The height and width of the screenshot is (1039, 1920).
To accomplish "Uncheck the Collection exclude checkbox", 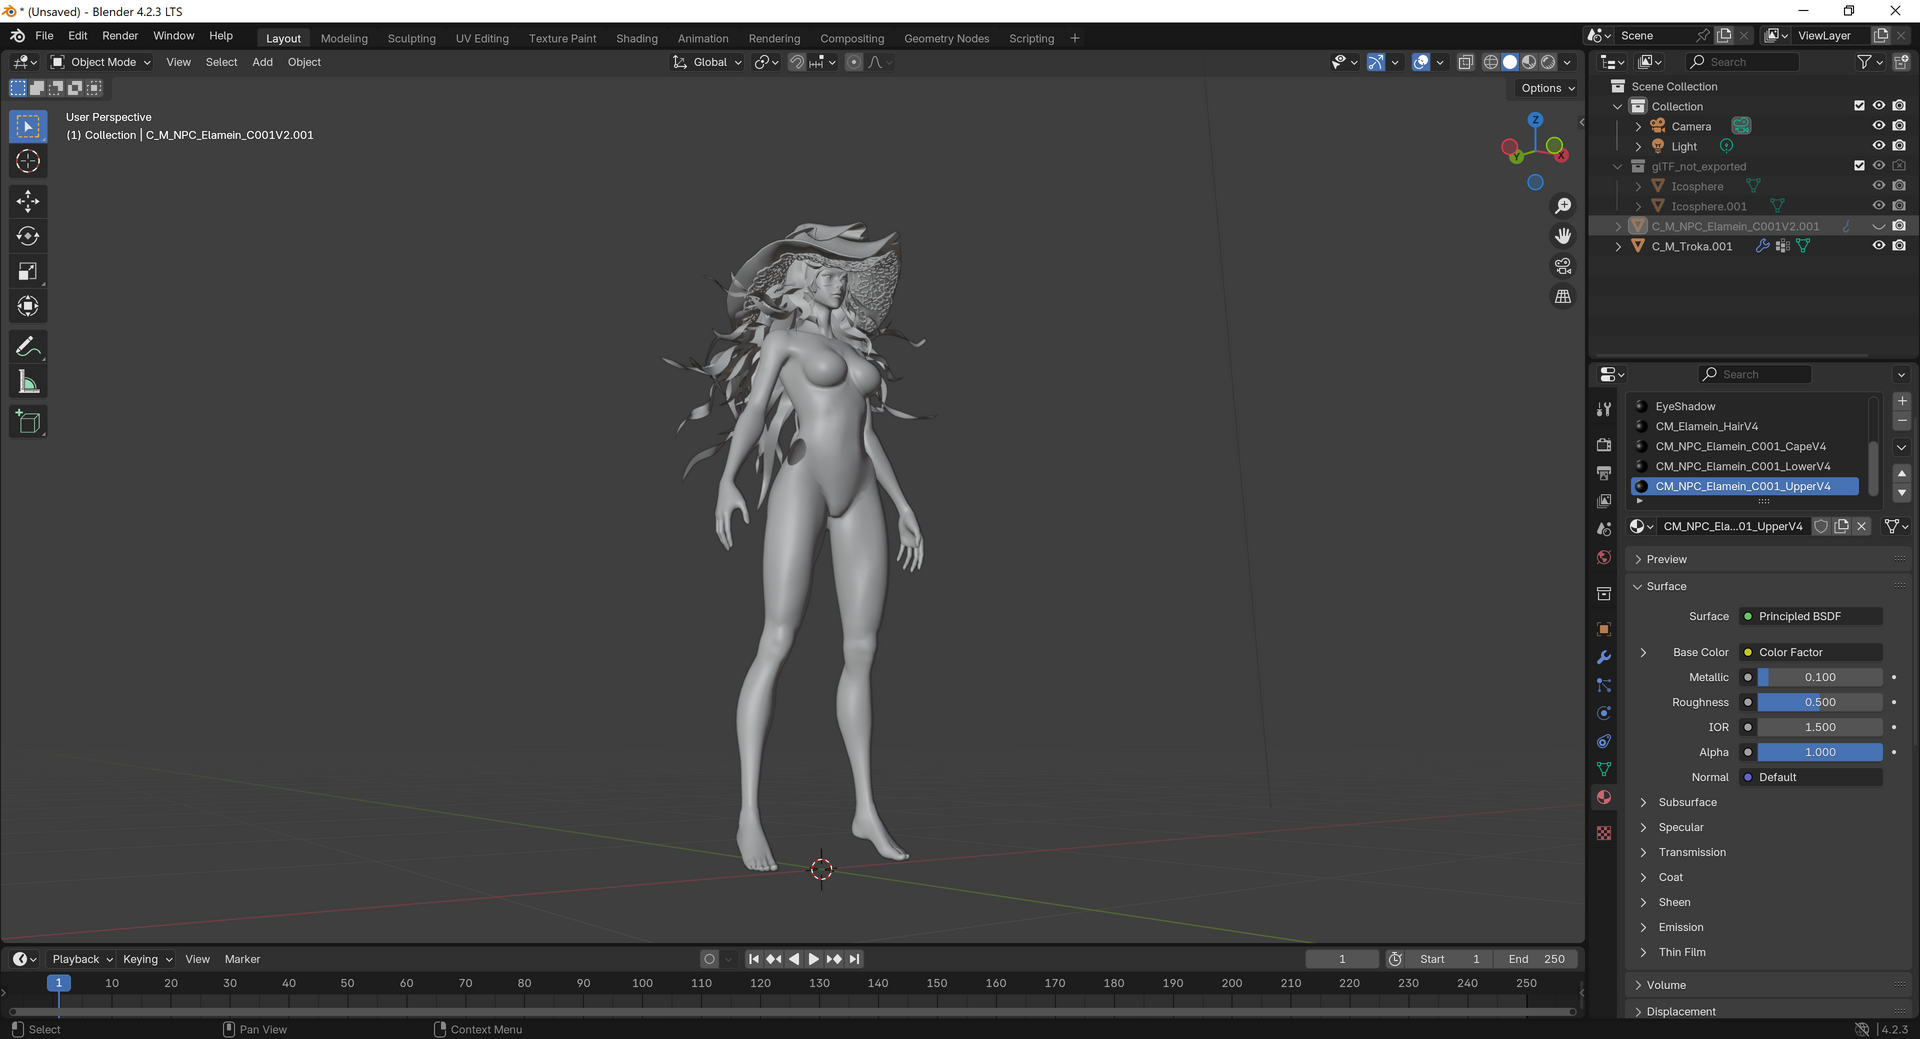I will (1859, 106).
